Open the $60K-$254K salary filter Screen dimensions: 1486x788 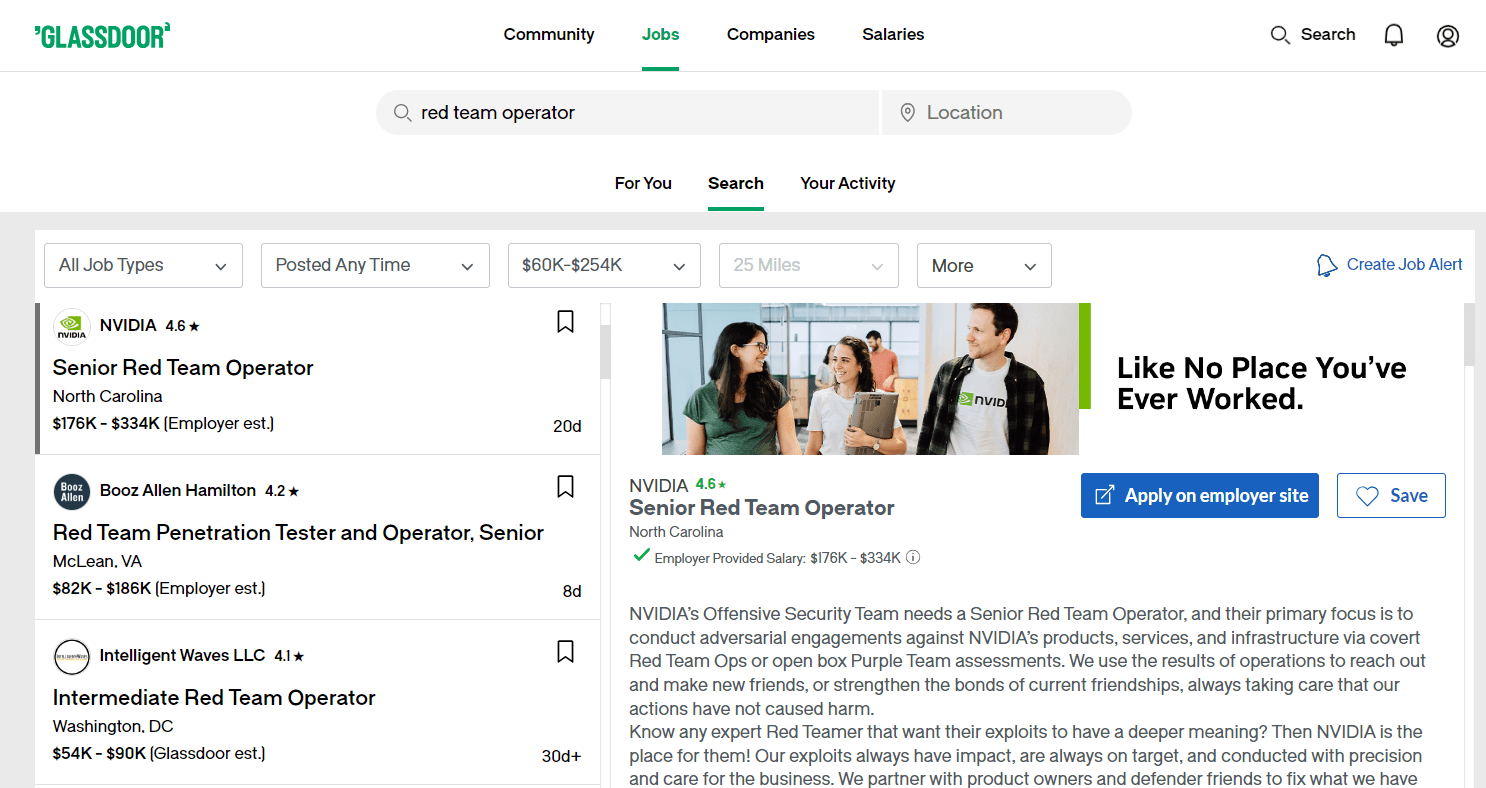604,265
